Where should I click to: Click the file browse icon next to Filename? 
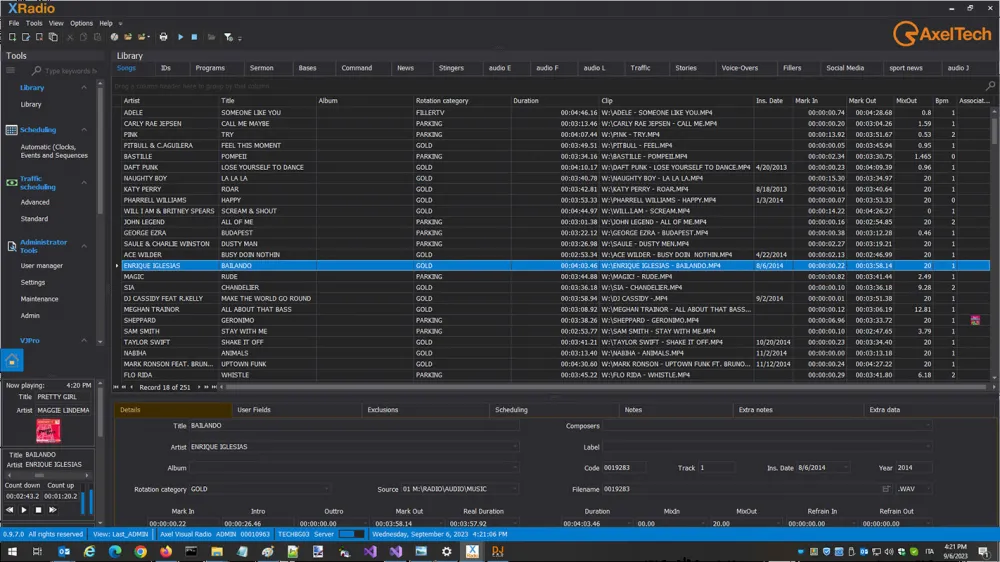coord(886,489)
